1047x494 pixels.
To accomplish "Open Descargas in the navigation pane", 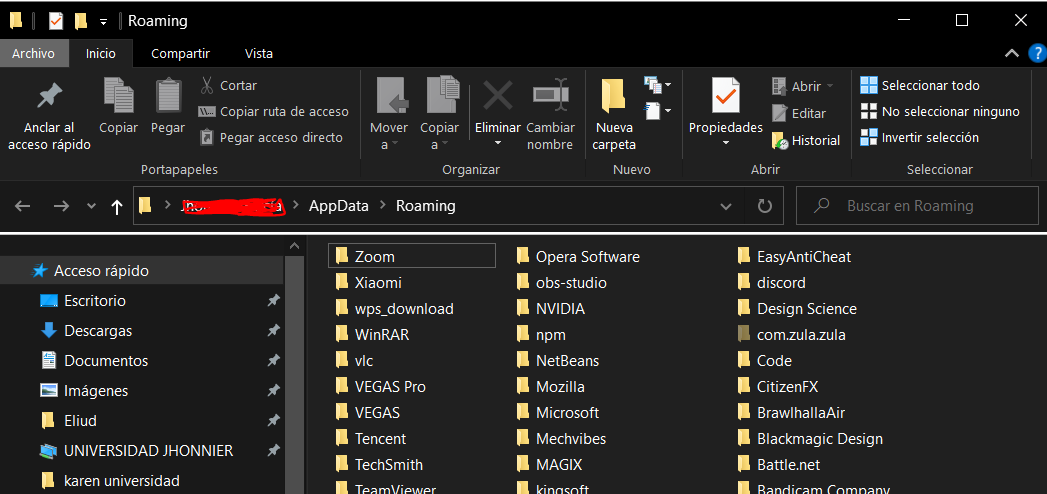I will 98,331.
